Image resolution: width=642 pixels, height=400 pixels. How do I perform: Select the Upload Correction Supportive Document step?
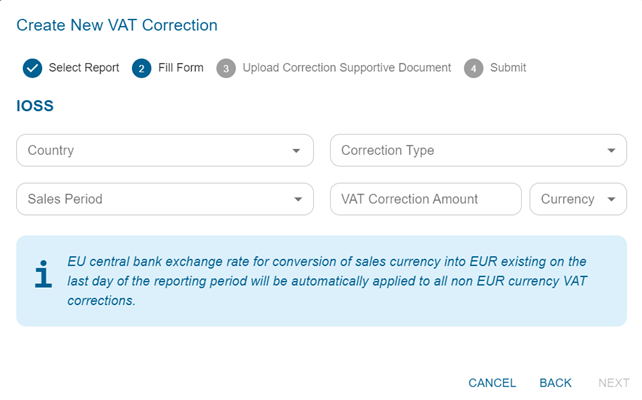(346, 68)
